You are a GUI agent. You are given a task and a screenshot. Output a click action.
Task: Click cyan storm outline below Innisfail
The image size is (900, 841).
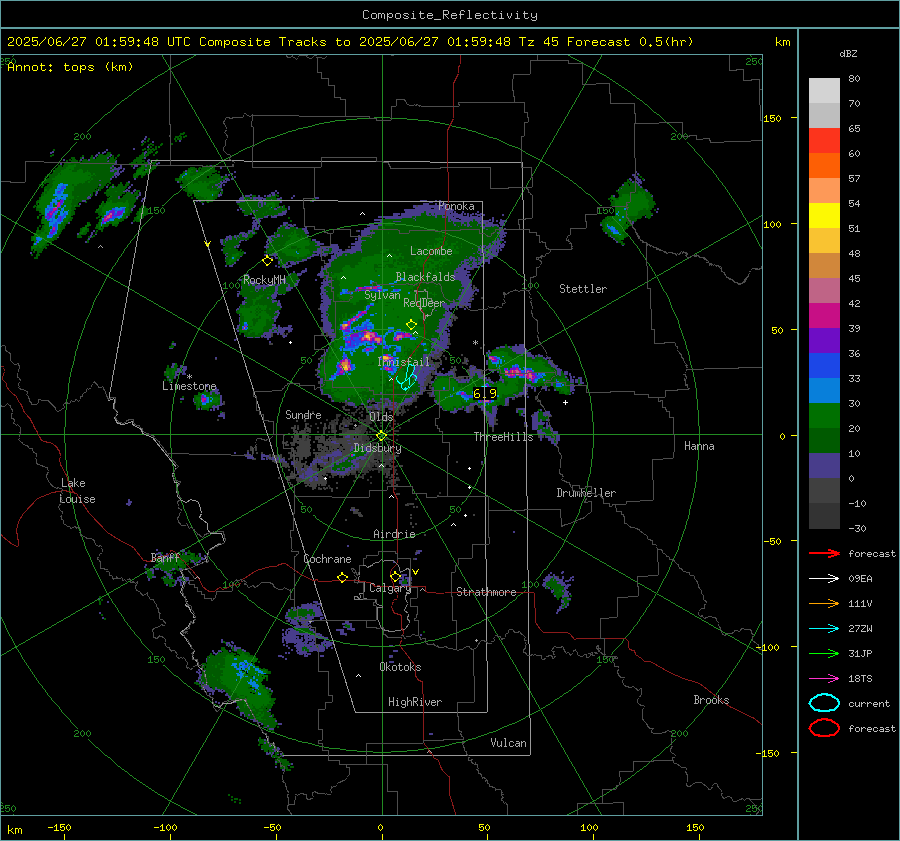[x=406, y=378]
